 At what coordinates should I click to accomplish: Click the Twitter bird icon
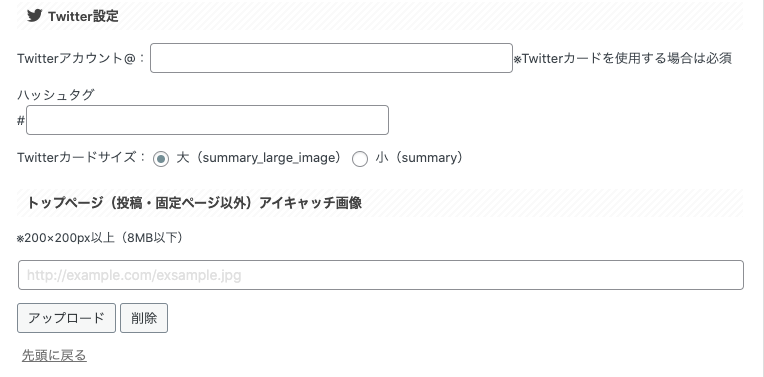34,16
